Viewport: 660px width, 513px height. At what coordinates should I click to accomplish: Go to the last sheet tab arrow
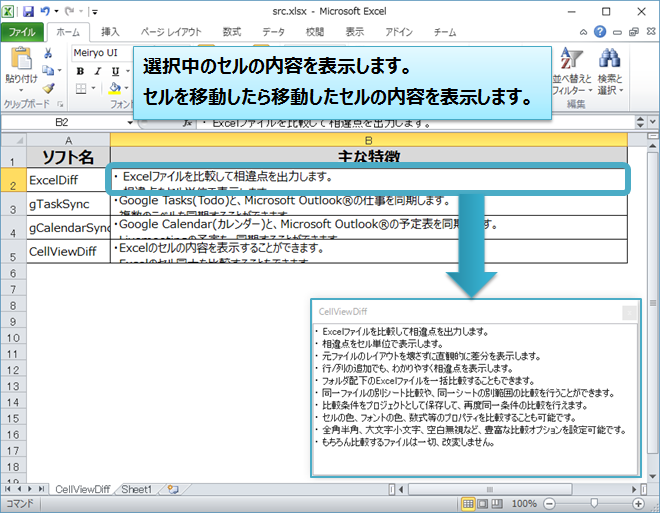pyautogui.click(x=41, y=489)
